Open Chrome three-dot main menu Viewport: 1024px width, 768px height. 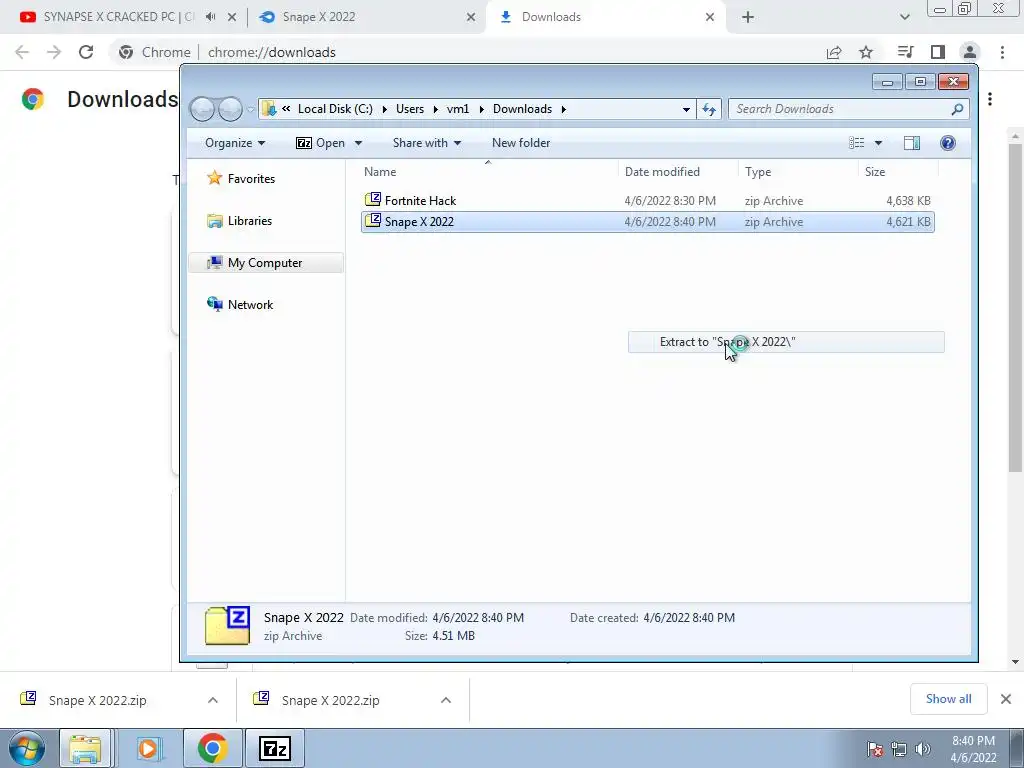(x=1002, y=52)
